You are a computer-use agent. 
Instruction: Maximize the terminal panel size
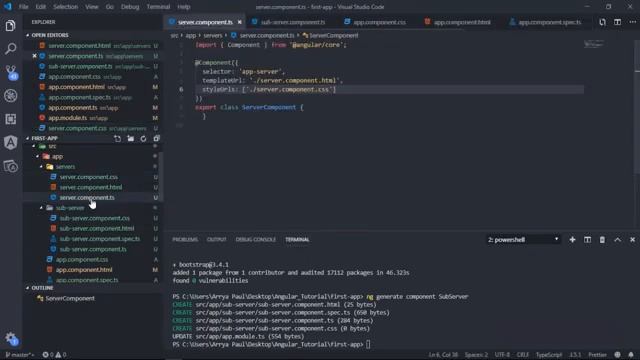[x=618, y=240]
